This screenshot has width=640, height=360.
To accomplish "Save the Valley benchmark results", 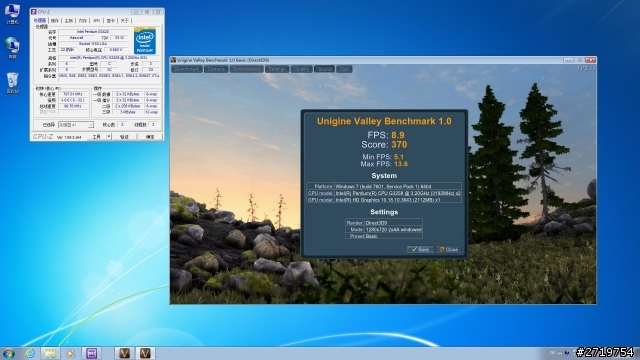I will (420, 249).
